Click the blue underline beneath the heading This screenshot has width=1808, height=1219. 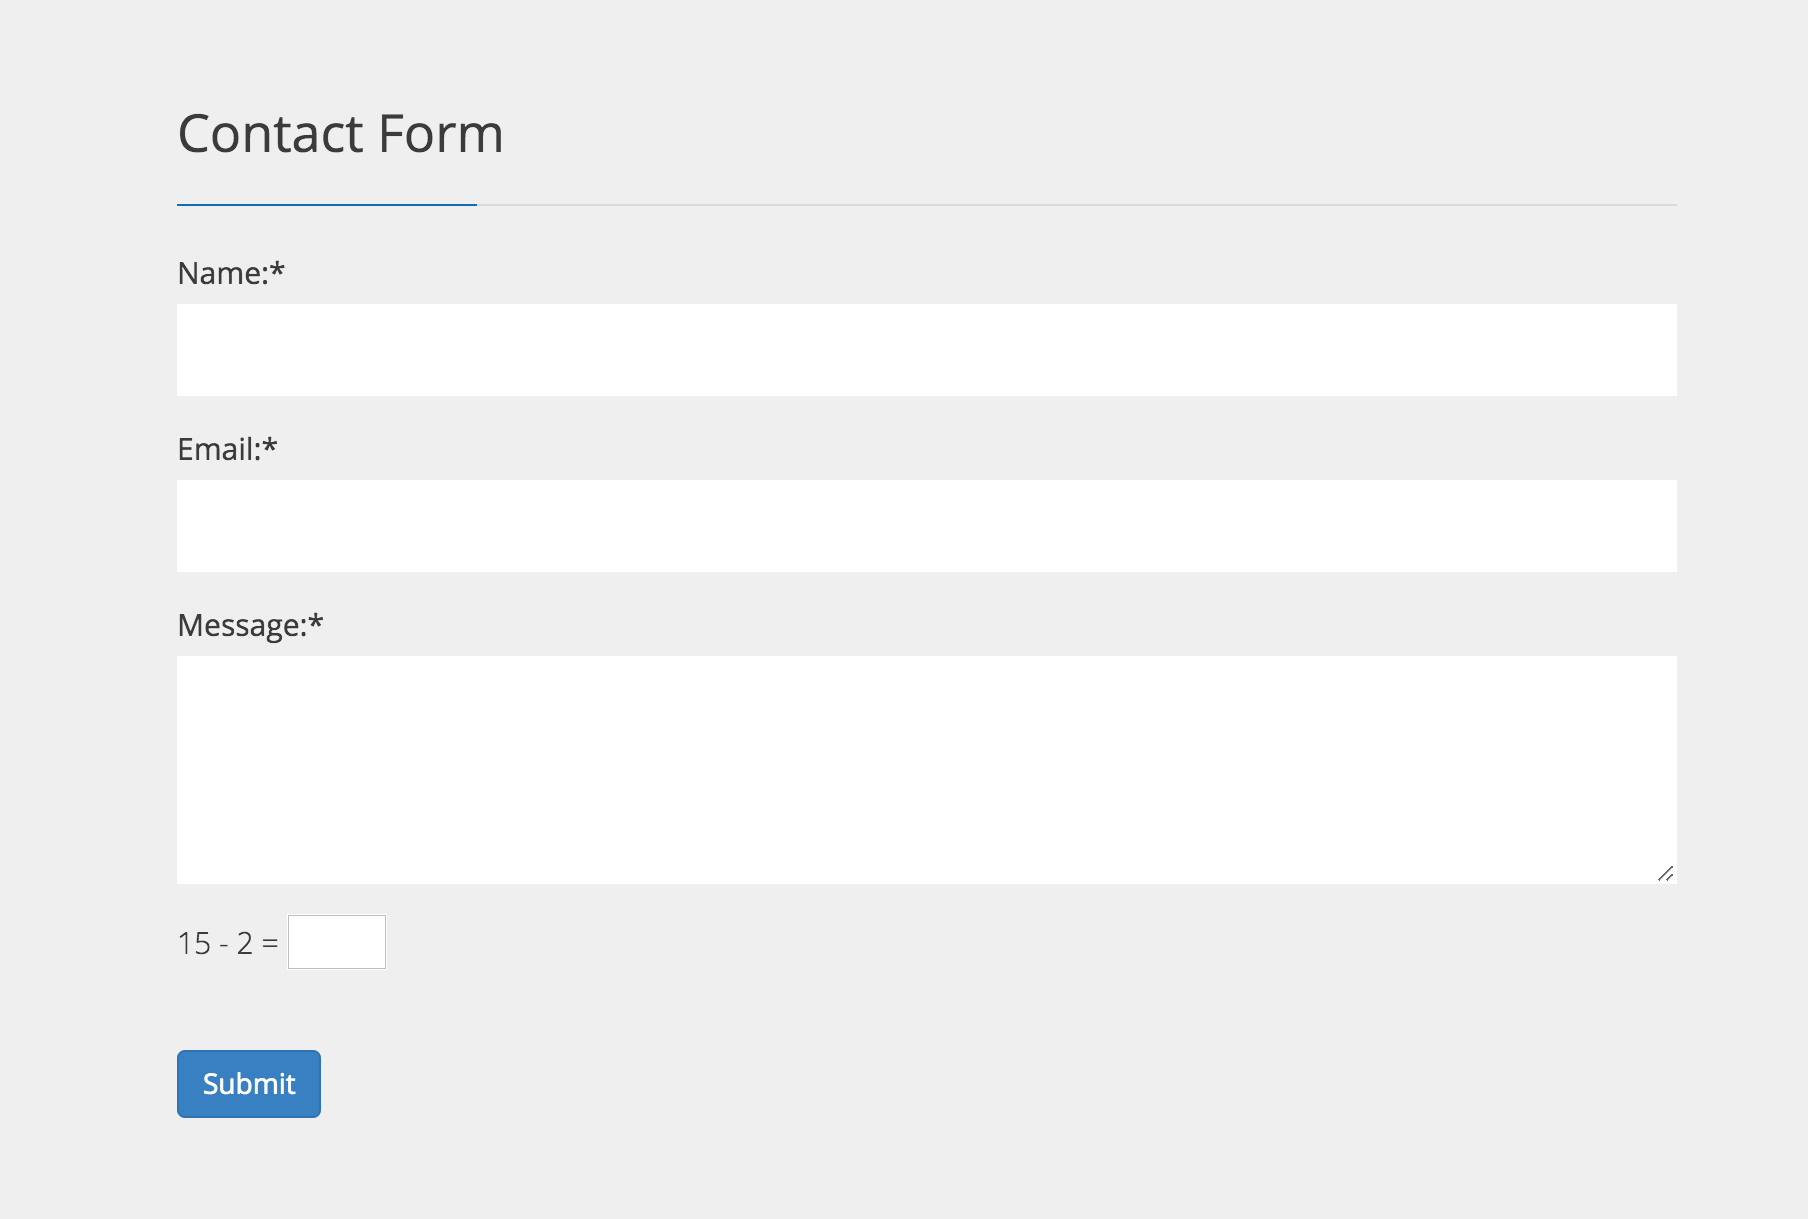pos(327,205)
